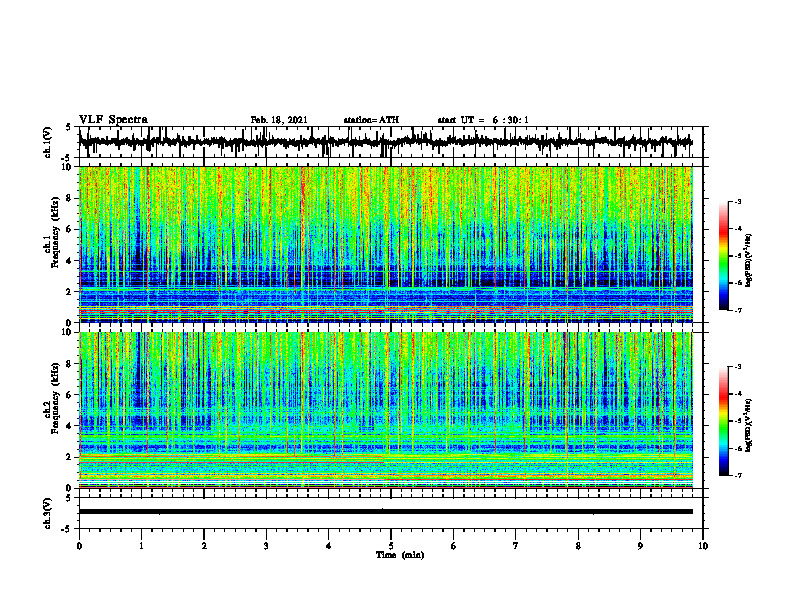This screenshot has height=612, width=792.
Task: Click the ch.1(V) axis "-5" tick label
Action: coord(67,158)
